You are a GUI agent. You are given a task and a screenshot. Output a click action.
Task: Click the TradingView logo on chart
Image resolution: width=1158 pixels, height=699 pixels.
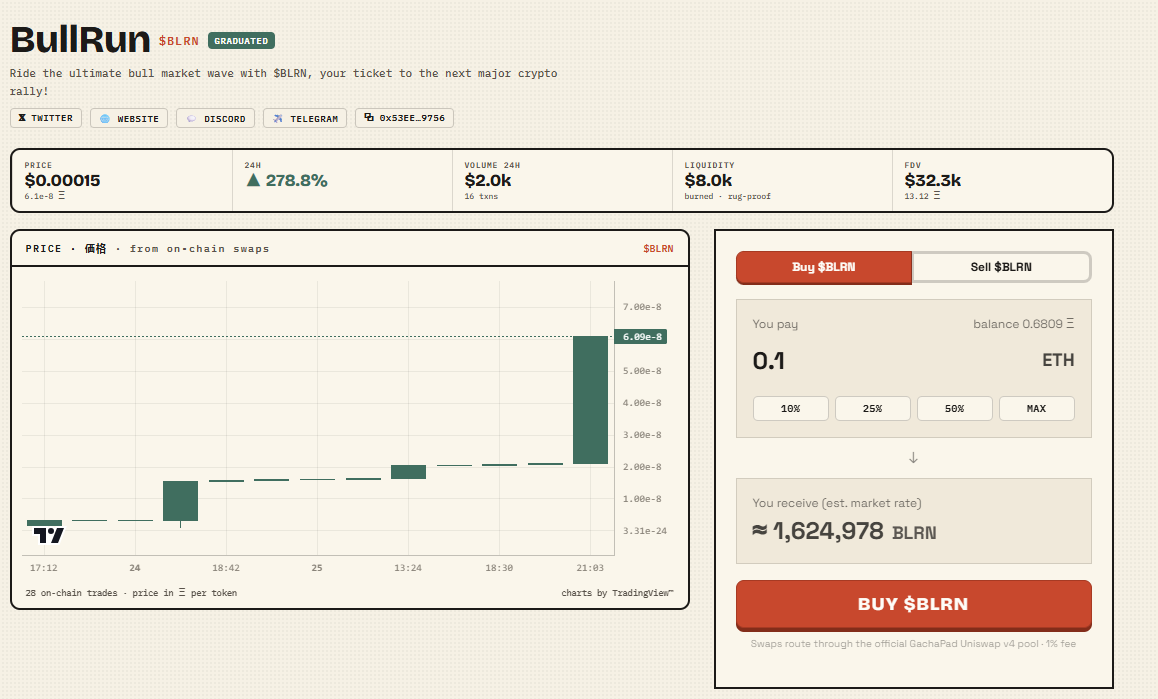tap(49, 535)
